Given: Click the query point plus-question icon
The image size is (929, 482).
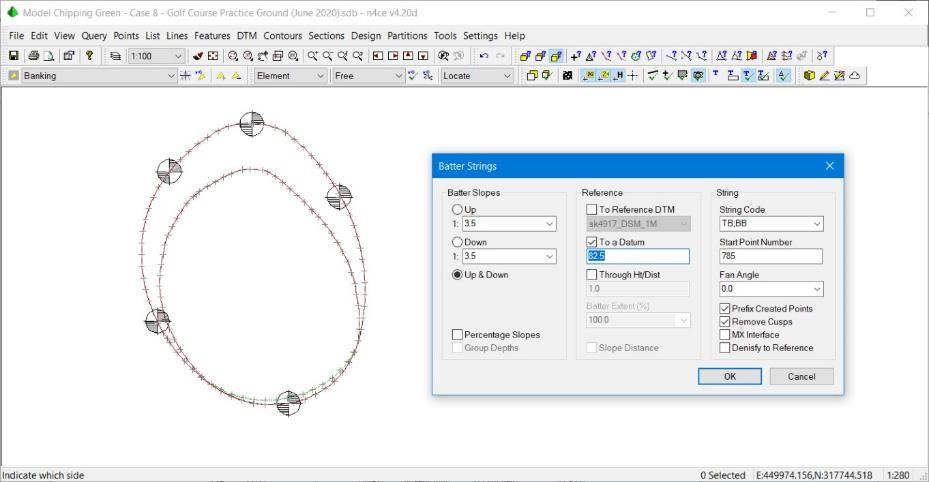Looking at the screenshot, I should (576, 56).
